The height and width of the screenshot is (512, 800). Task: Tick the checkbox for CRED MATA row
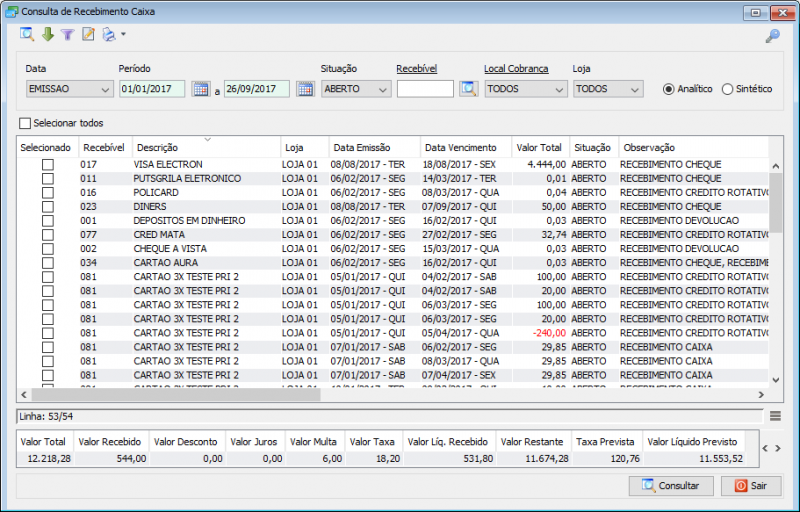point(47,235)
